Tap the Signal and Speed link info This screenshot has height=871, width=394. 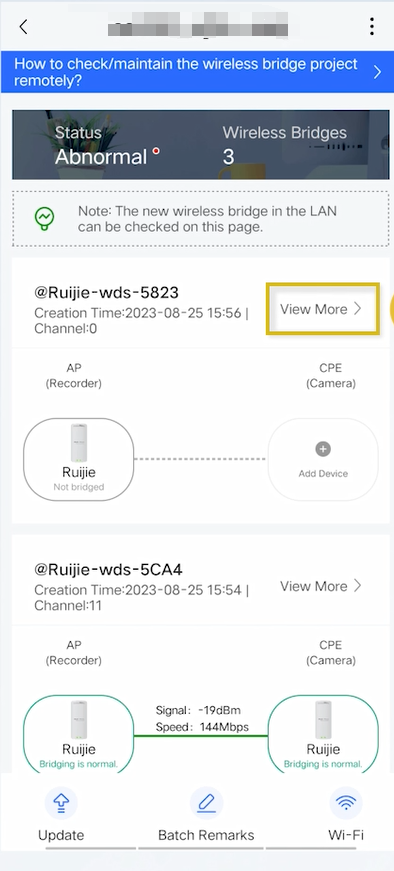[202, 718]
